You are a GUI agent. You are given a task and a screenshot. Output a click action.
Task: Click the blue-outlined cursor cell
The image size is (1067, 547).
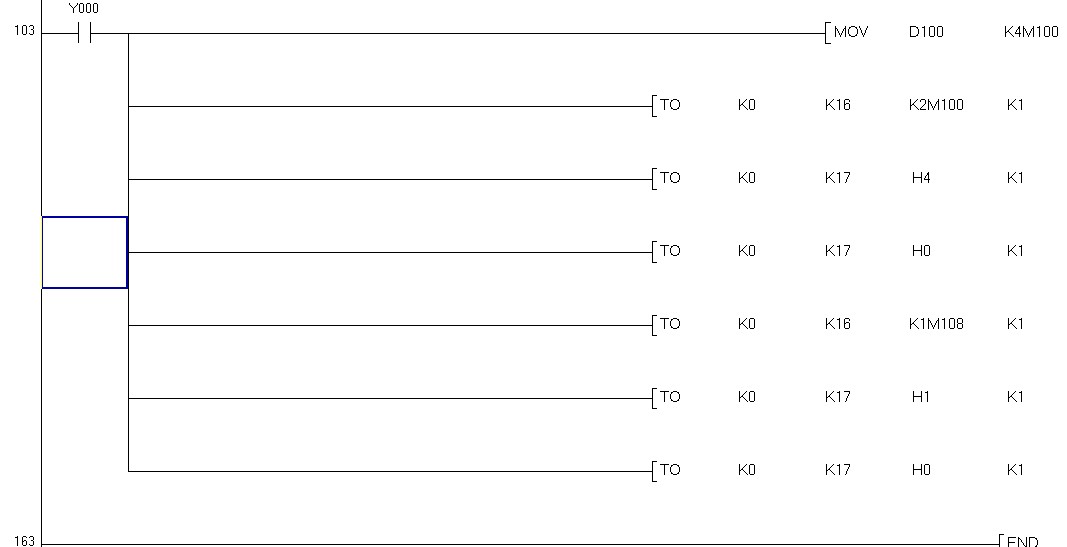pos(85,252)
